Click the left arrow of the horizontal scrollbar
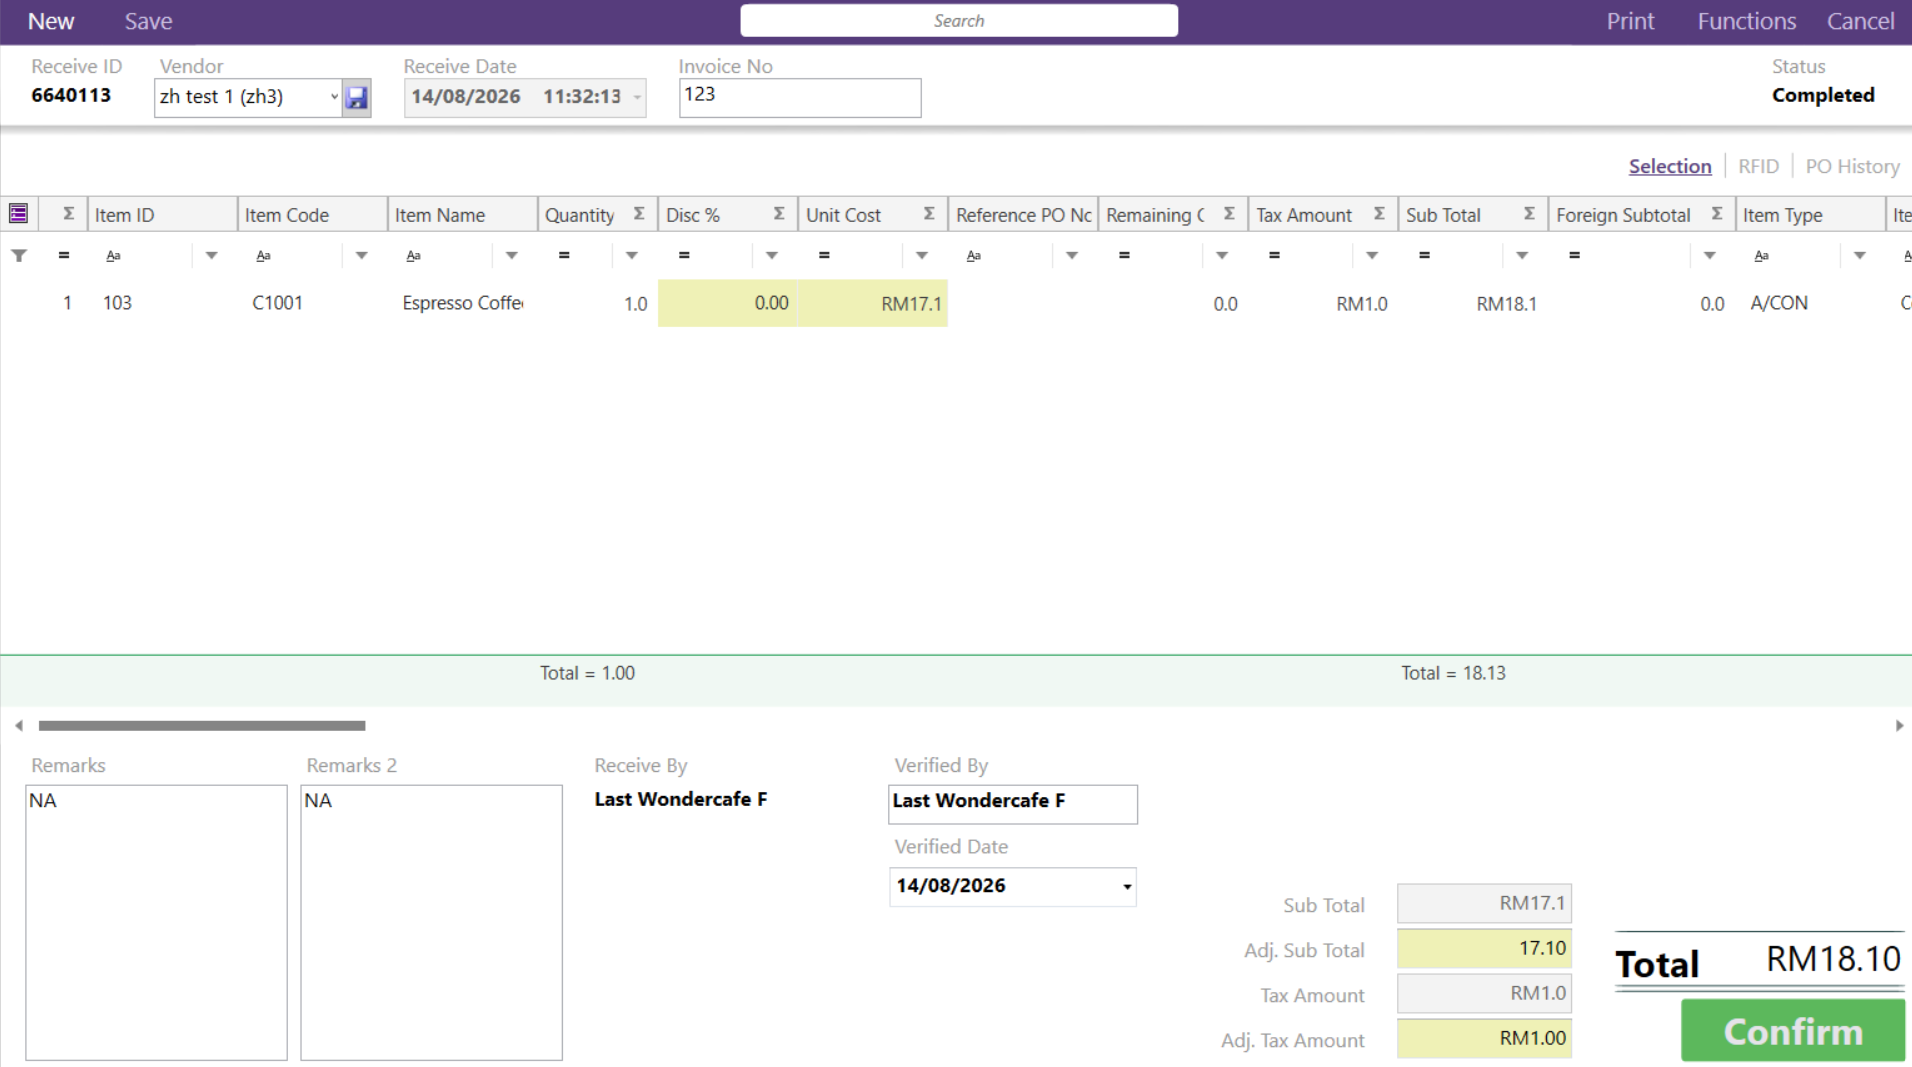1912x1067 pixels. tap(19, 725)
